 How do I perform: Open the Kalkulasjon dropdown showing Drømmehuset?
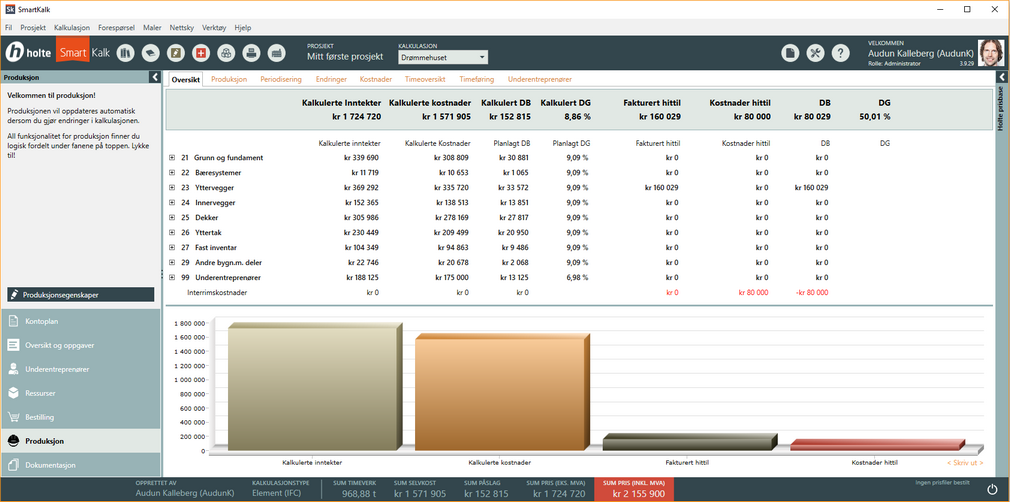coord(442,58)
